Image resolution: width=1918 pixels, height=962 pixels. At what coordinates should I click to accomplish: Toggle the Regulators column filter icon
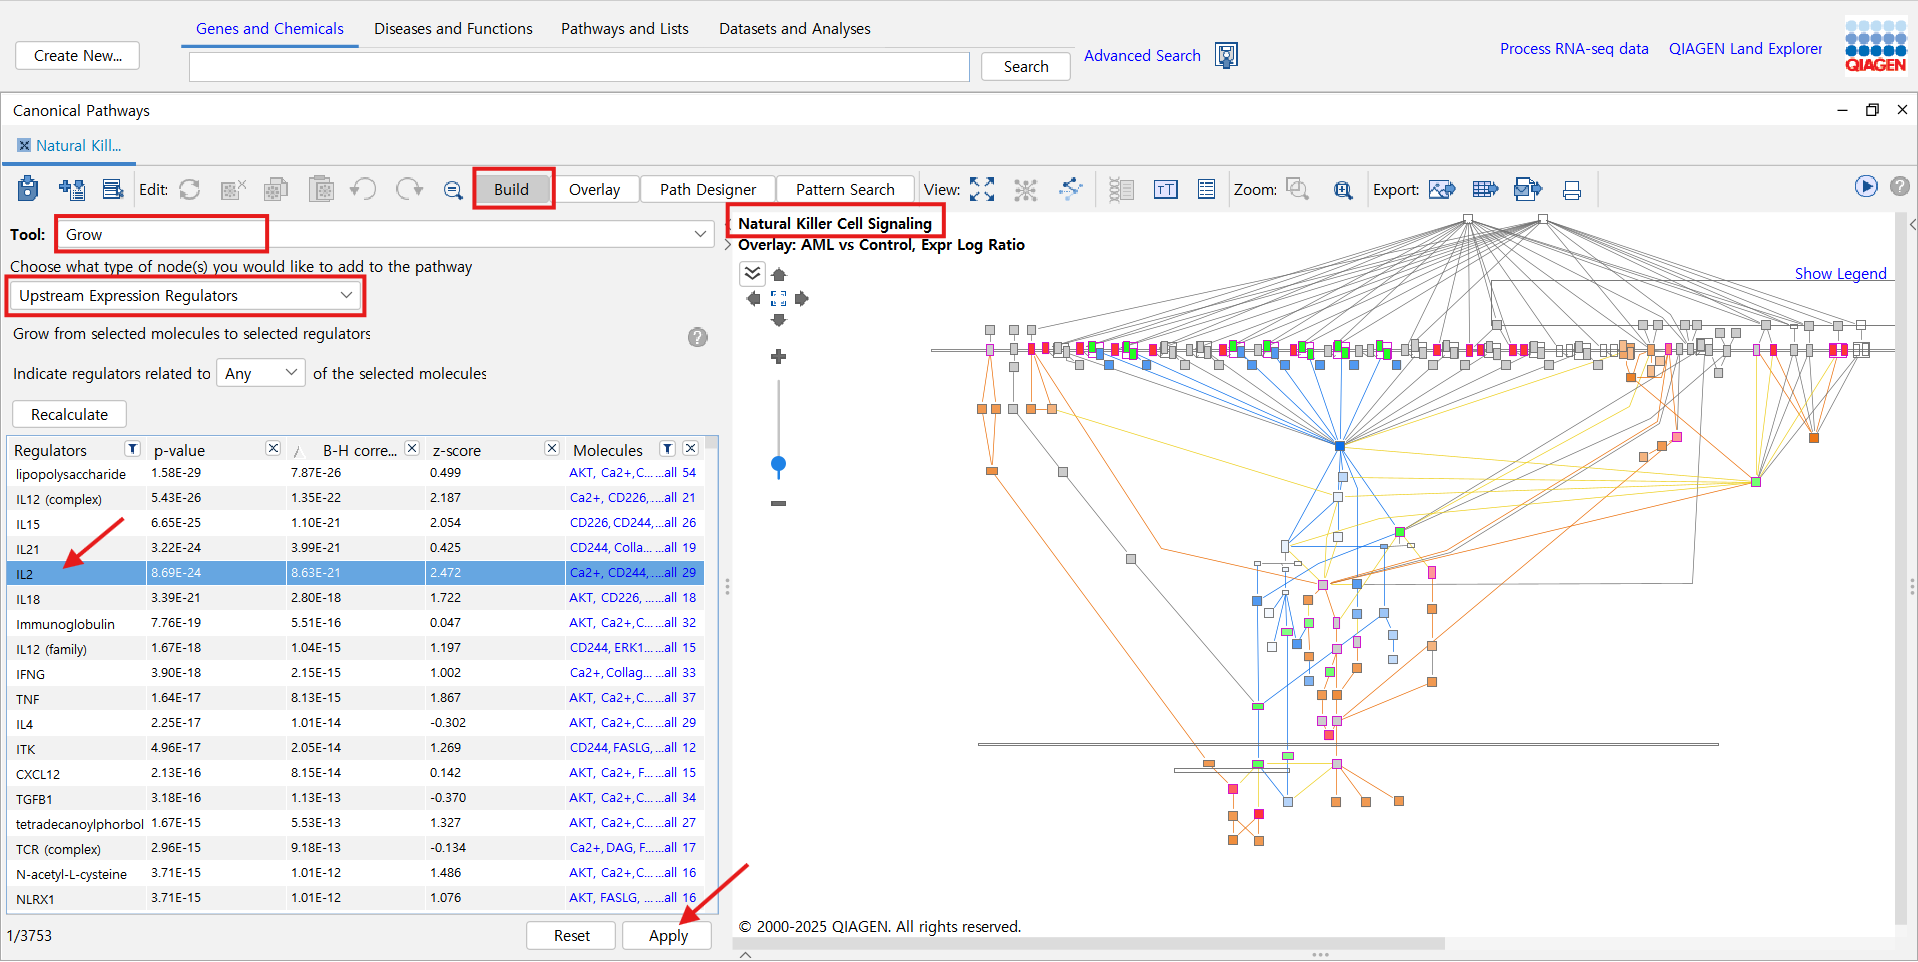pos(132,448)
